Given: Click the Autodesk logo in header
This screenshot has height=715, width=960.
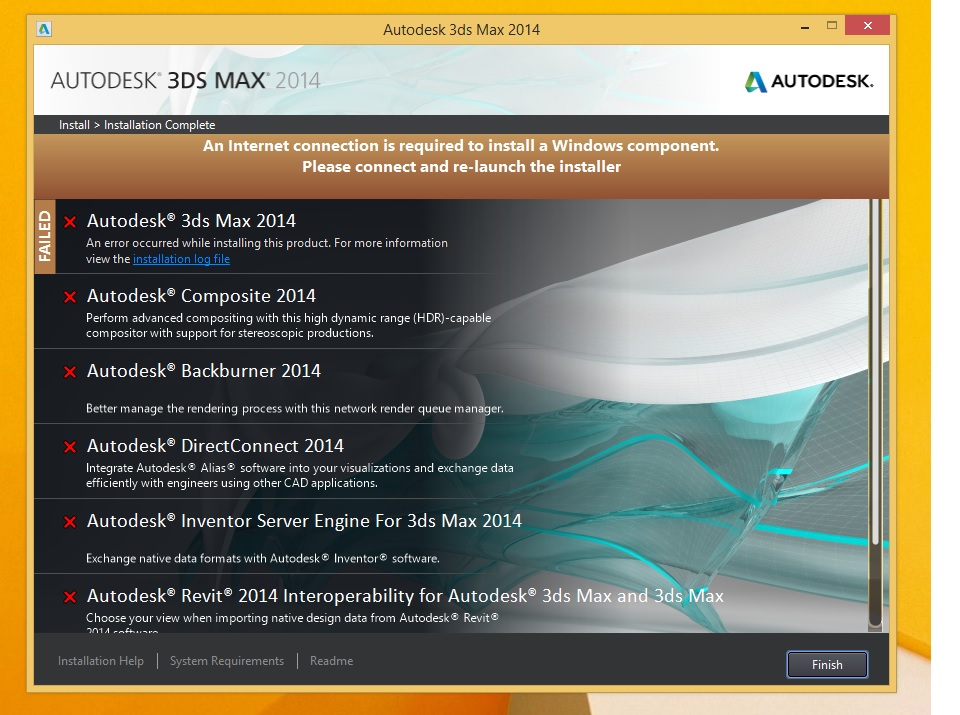Looking at the screenshot, I should click(809, 81).
